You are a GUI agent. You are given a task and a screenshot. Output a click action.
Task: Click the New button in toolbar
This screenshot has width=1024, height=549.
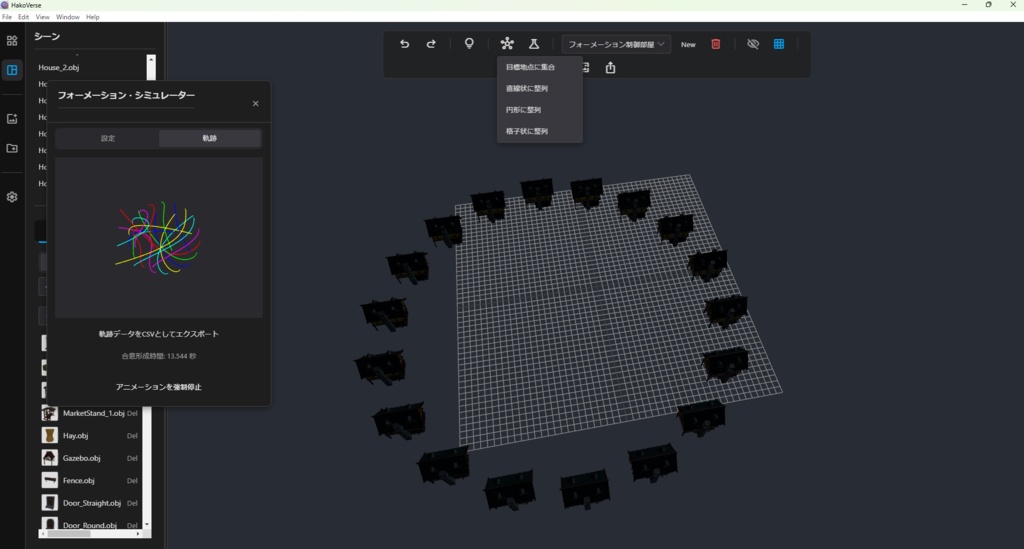click(x=688, y=44)
